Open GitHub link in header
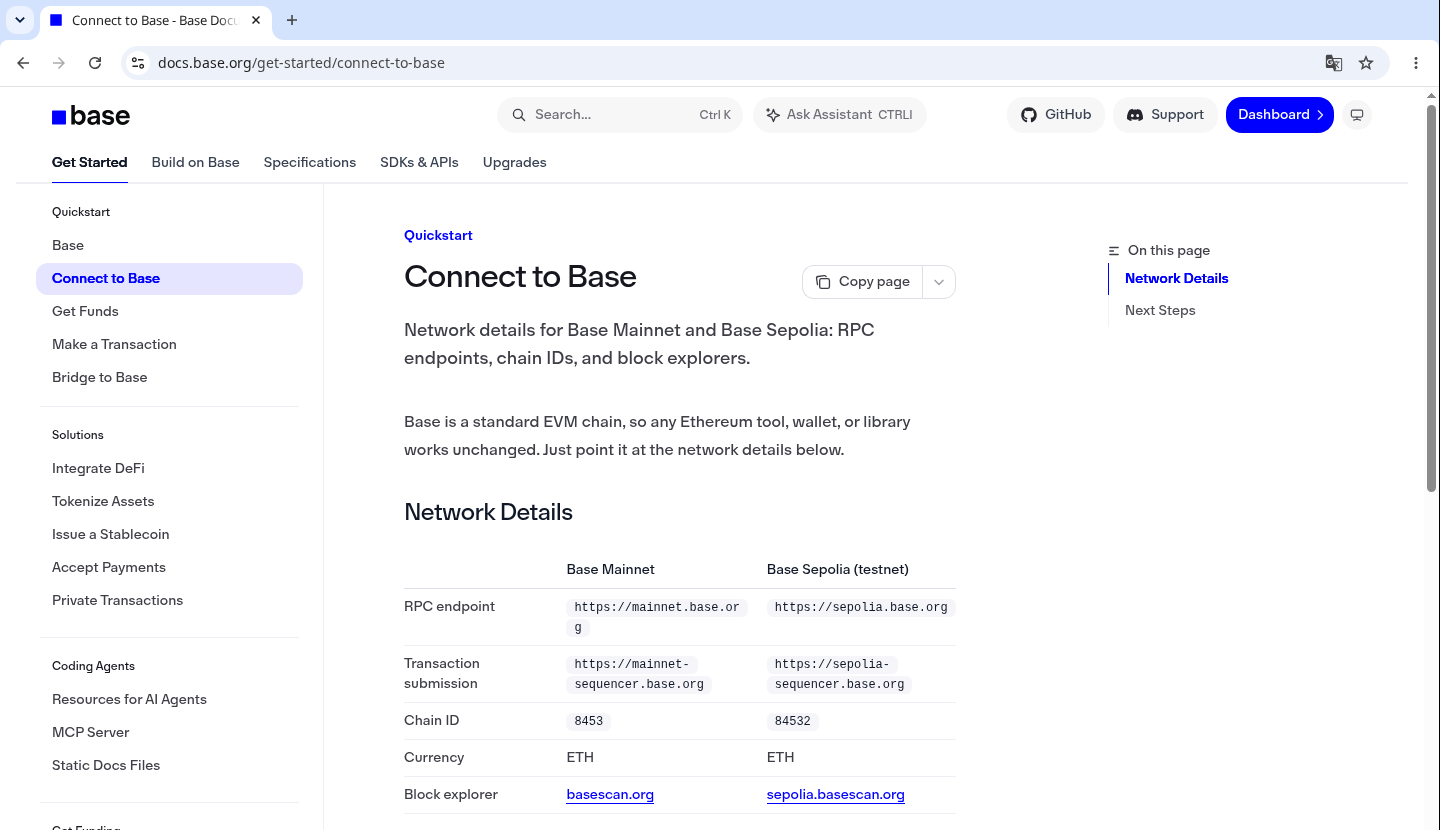This screenshot has width=1440, height=830. (1056, 115)
